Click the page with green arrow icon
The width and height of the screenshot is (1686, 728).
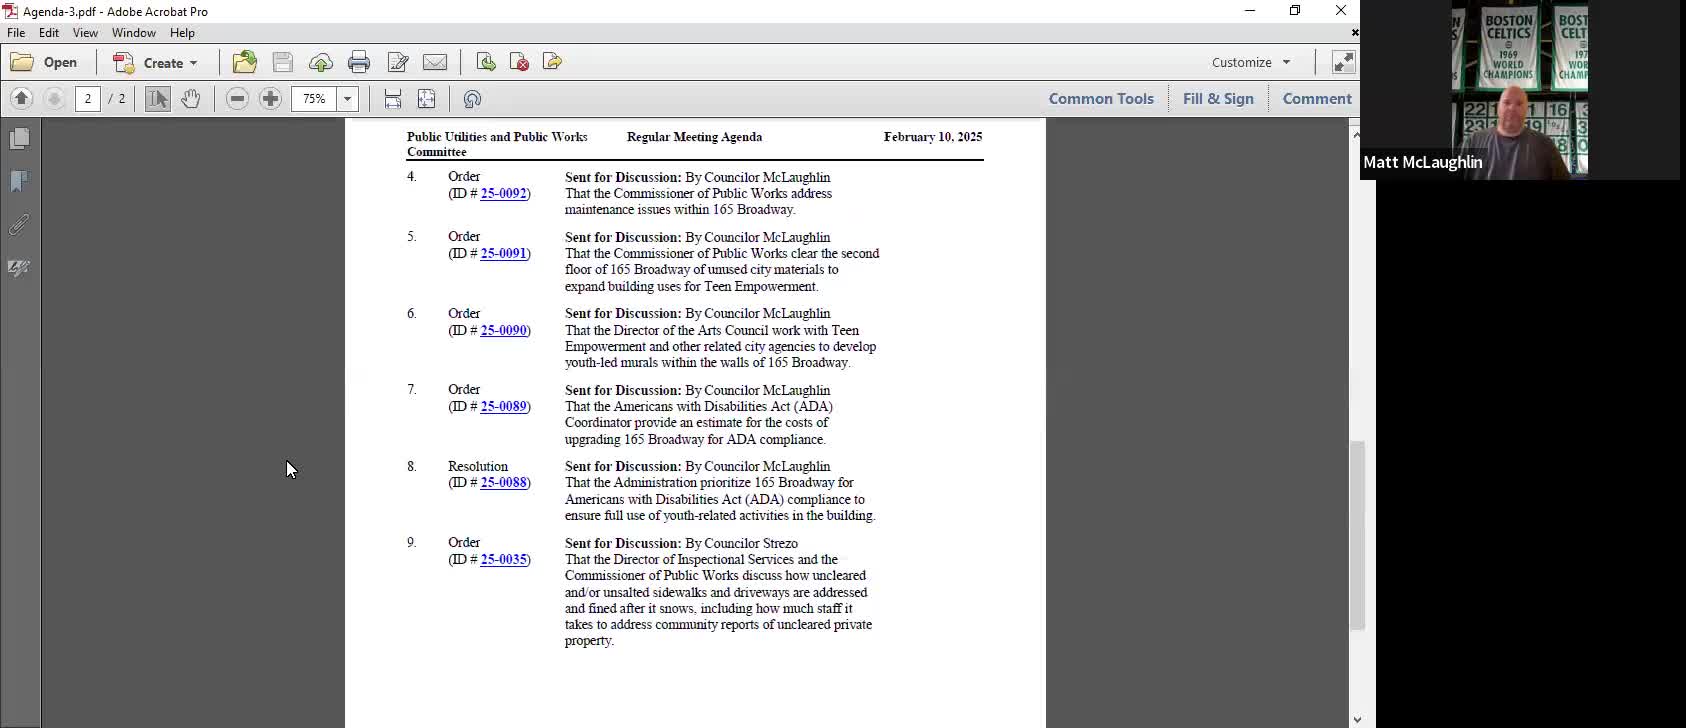tap(486, 62)
